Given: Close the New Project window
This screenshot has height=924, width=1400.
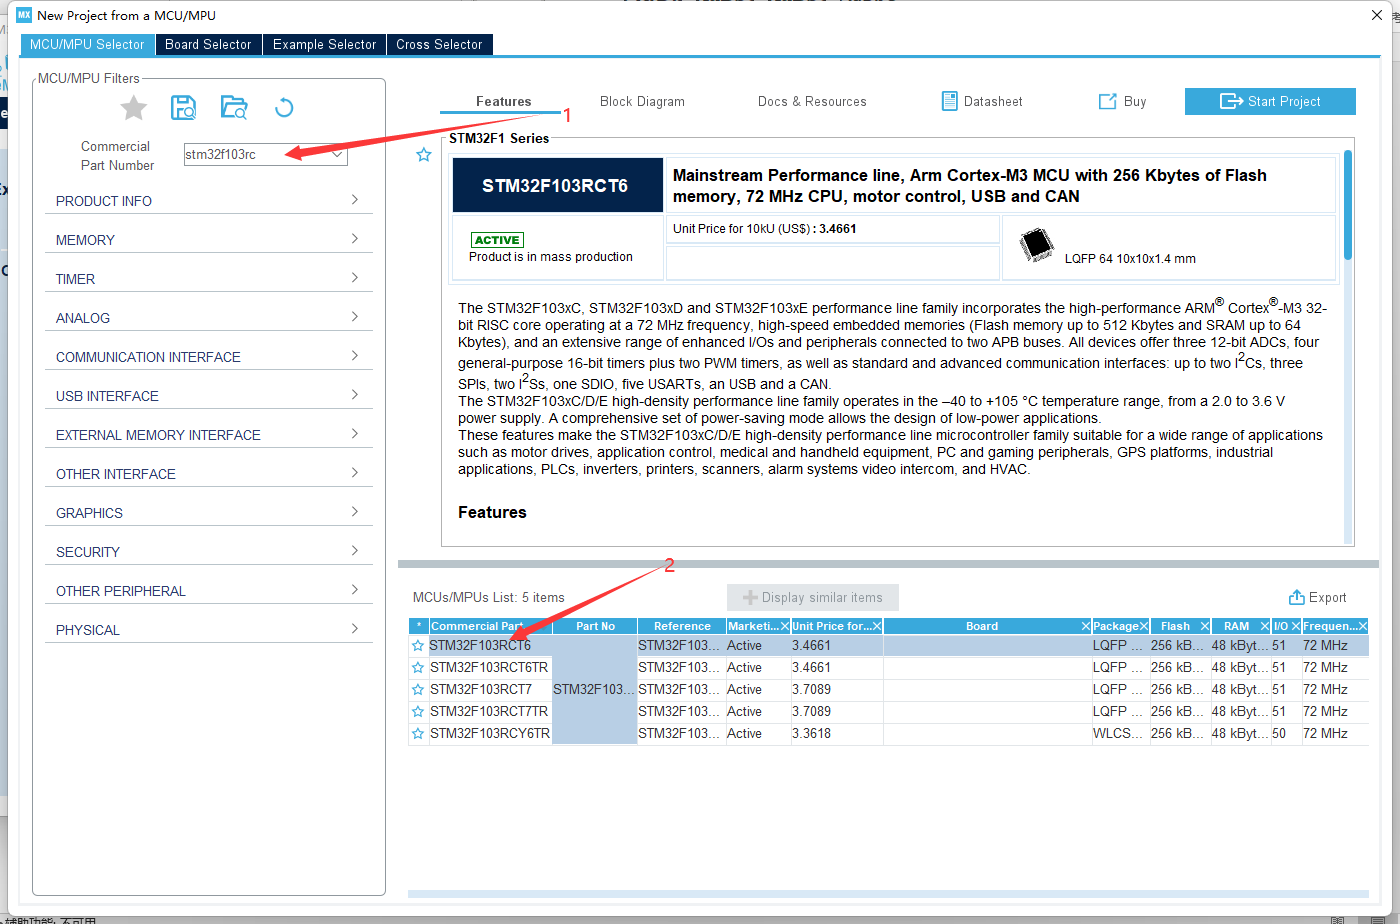Looking at the screenshot, I should click(x=1377, y=15).
